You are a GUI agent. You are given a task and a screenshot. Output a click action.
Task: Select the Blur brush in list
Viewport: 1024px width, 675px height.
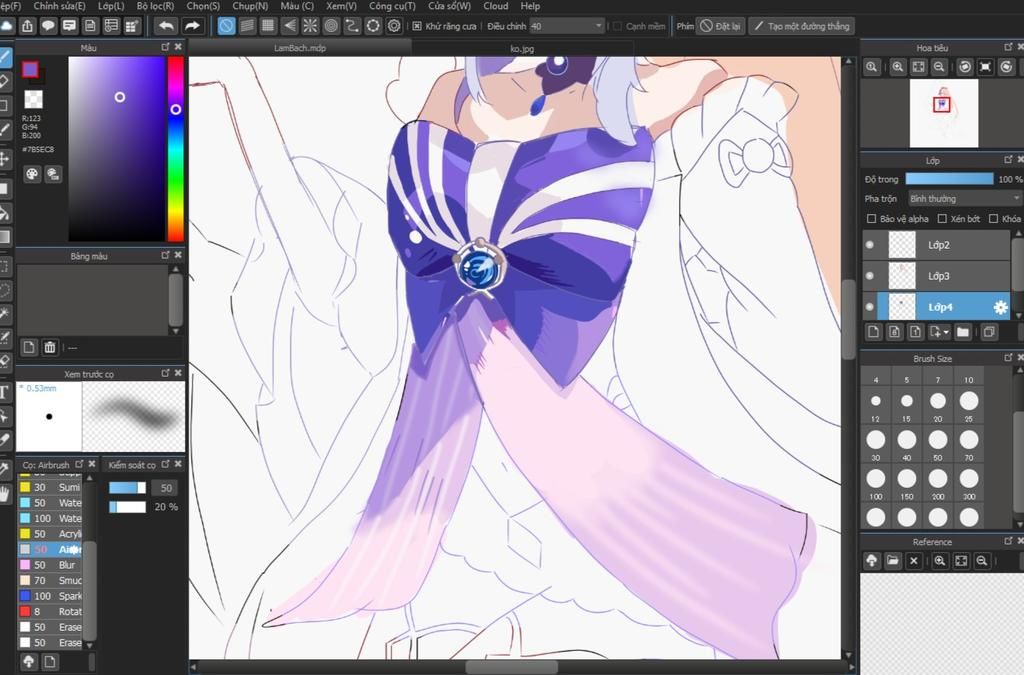tap(51, 565)
